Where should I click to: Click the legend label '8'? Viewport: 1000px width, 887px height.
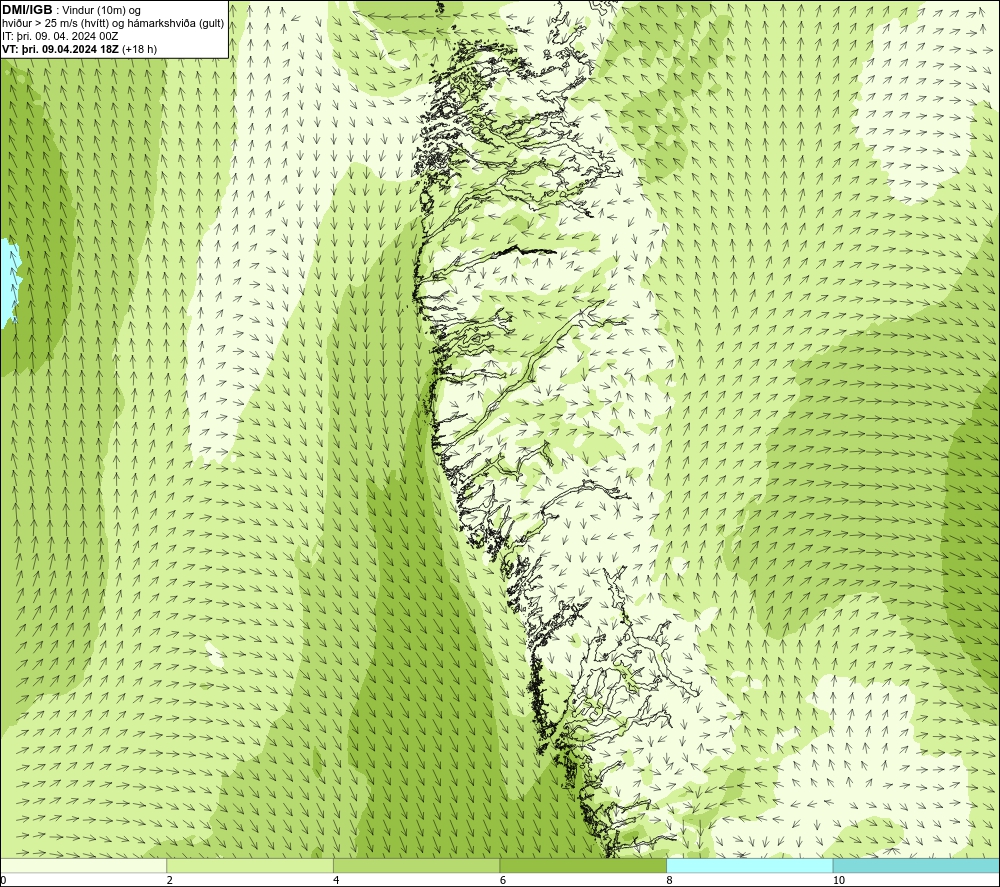[669, 880]
